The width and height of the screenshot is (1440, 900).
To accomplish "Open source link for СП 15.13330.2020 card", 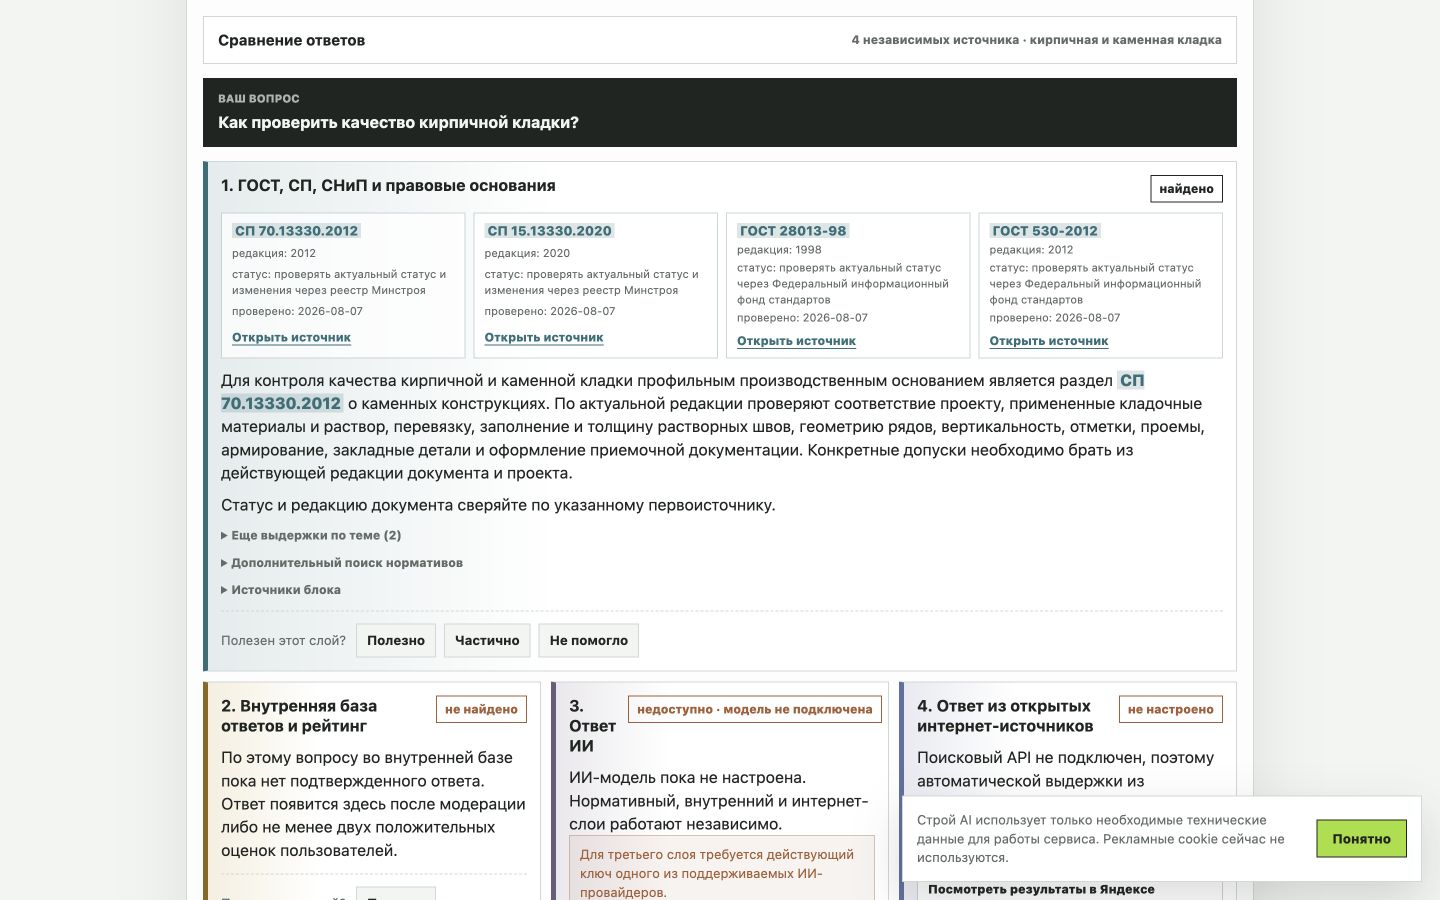I will pyautogui.click(x=544, y=338).
